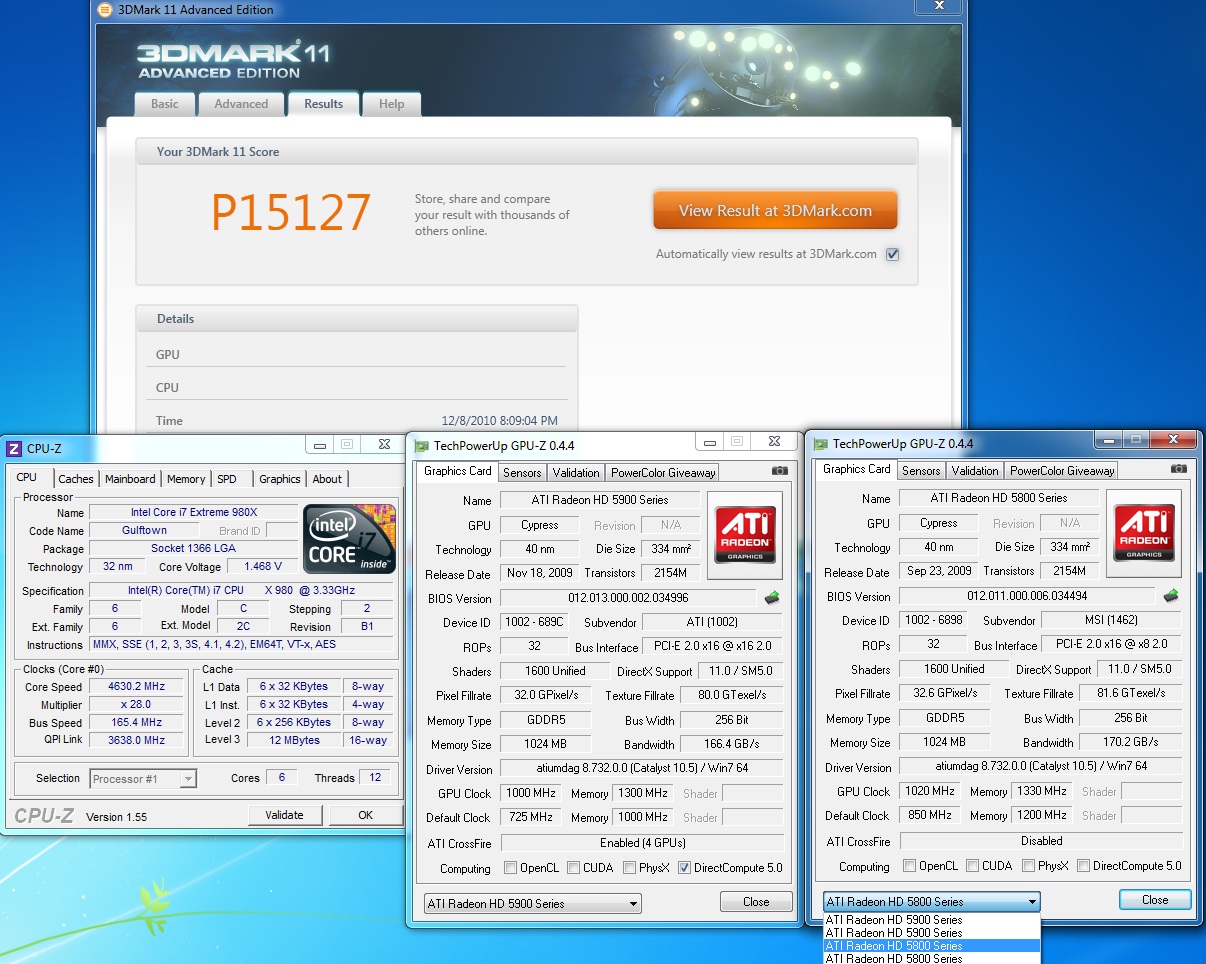Click the Bandwidth 170.2 GB/s field in right GPU-Z
Screen dimensions: 1206x964
(x=1133, y=742)
